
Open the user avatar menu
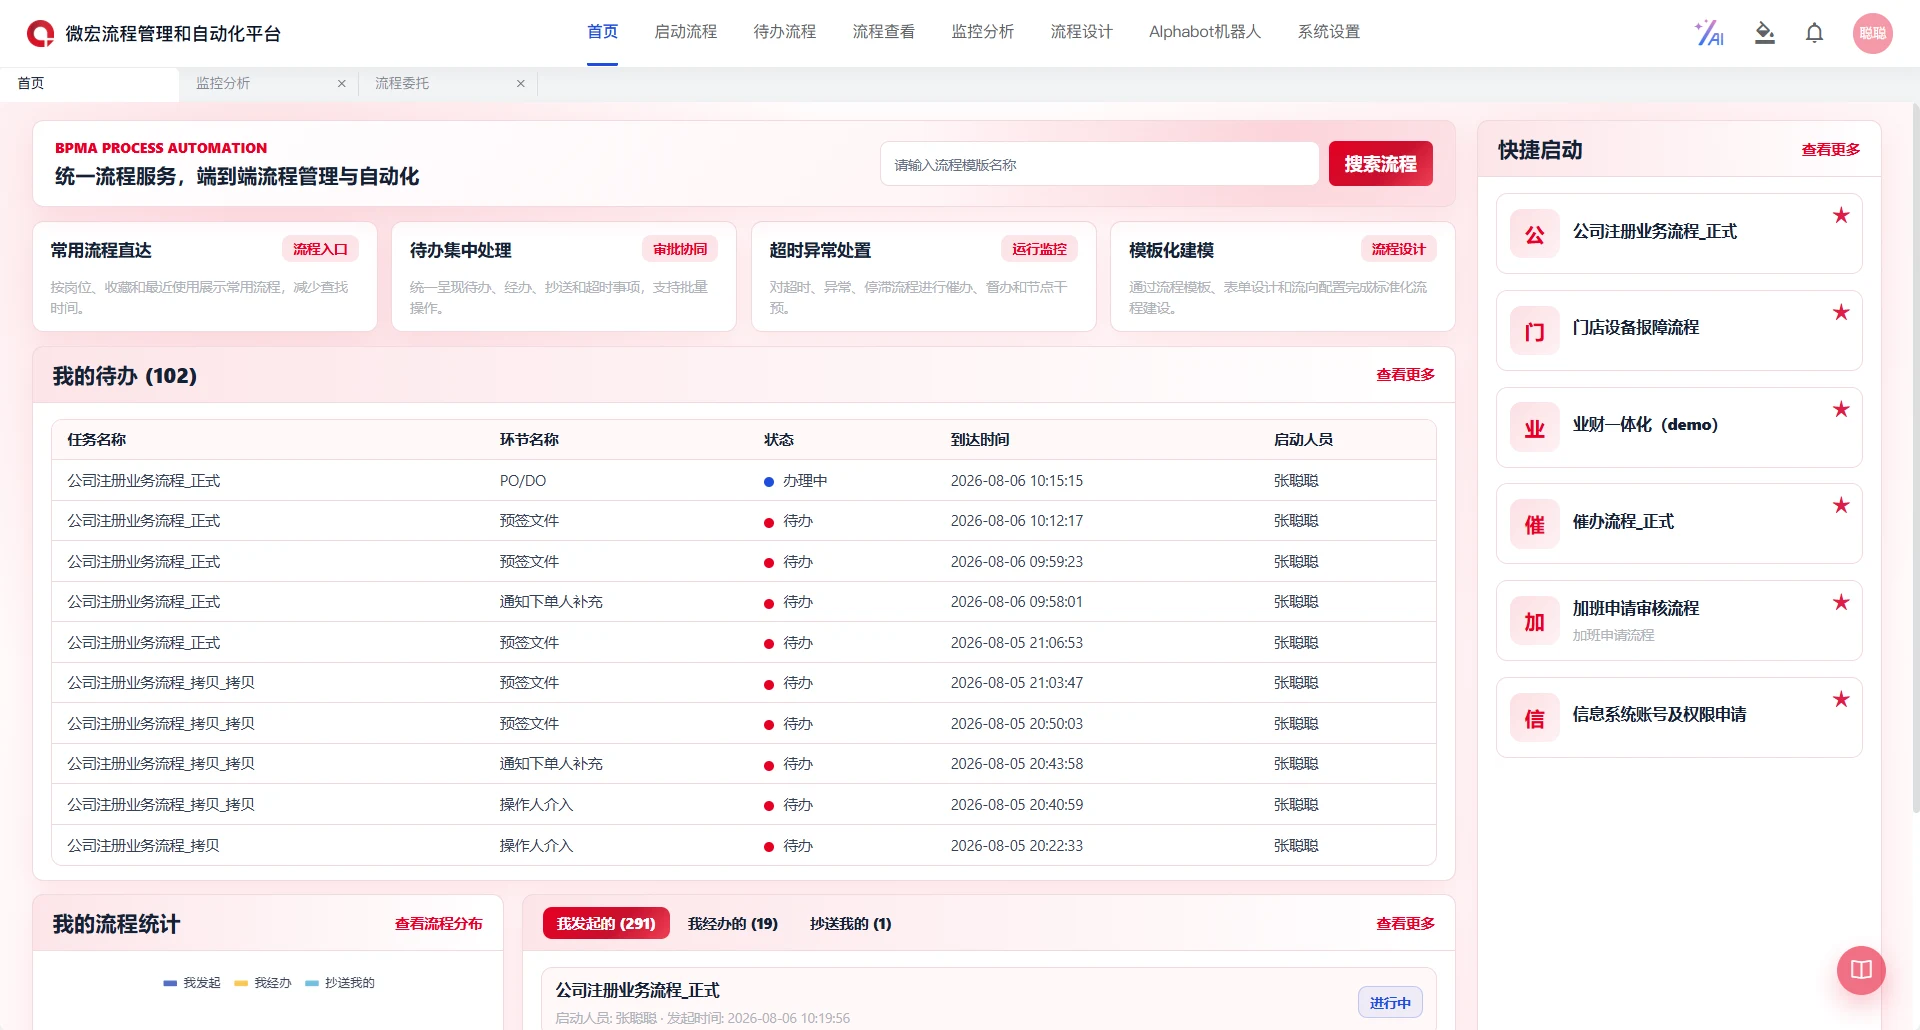pos(1872,33)
